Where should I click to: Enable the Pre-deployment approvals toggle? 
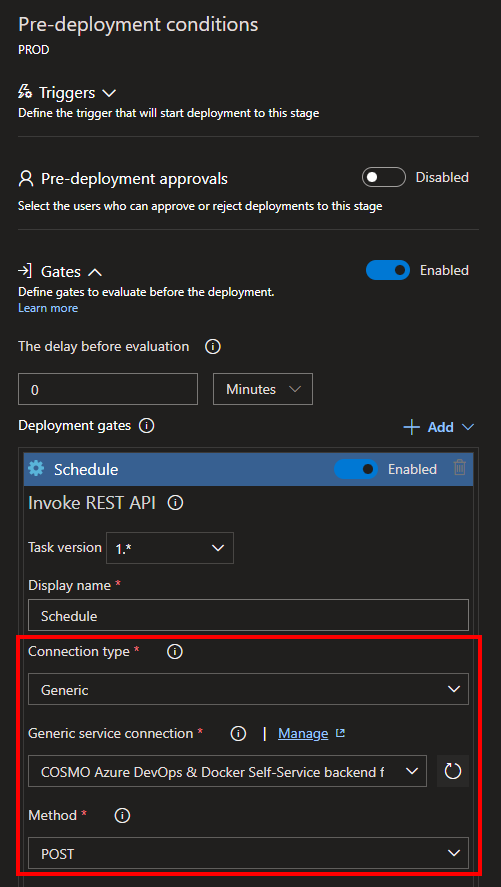coord(384,177)
